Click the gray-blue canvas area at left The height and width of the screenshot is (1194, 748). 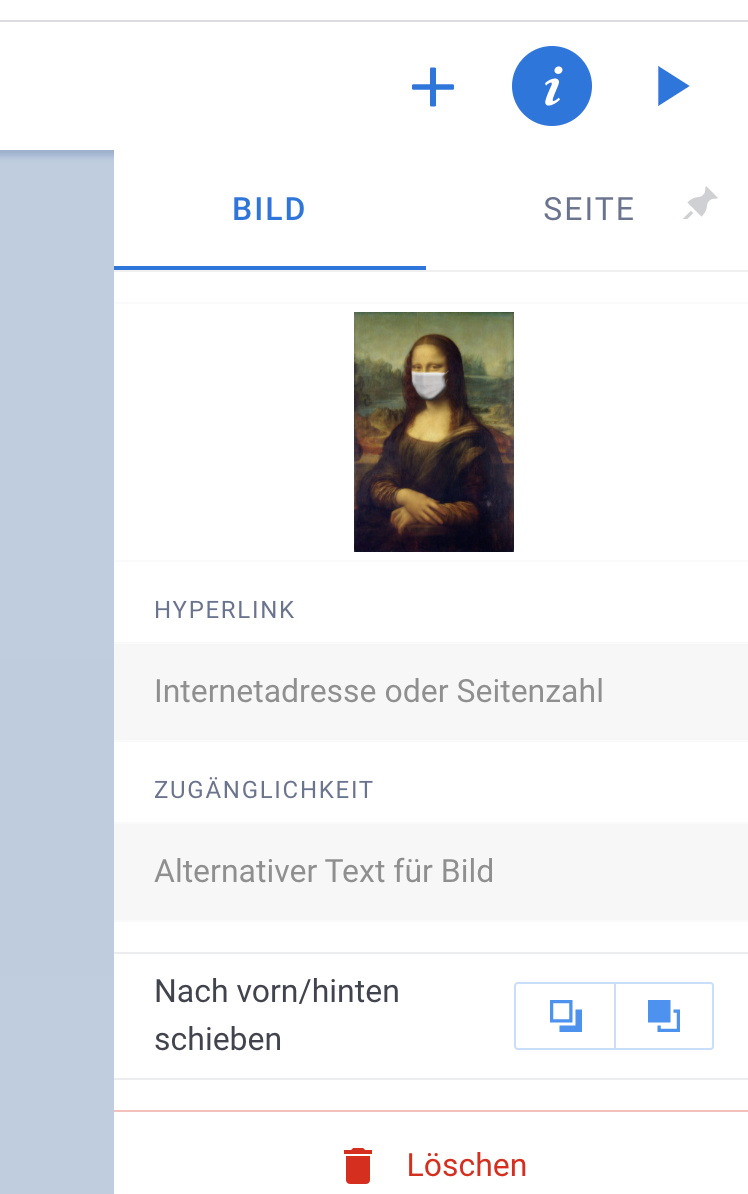[x=57, y=672]
